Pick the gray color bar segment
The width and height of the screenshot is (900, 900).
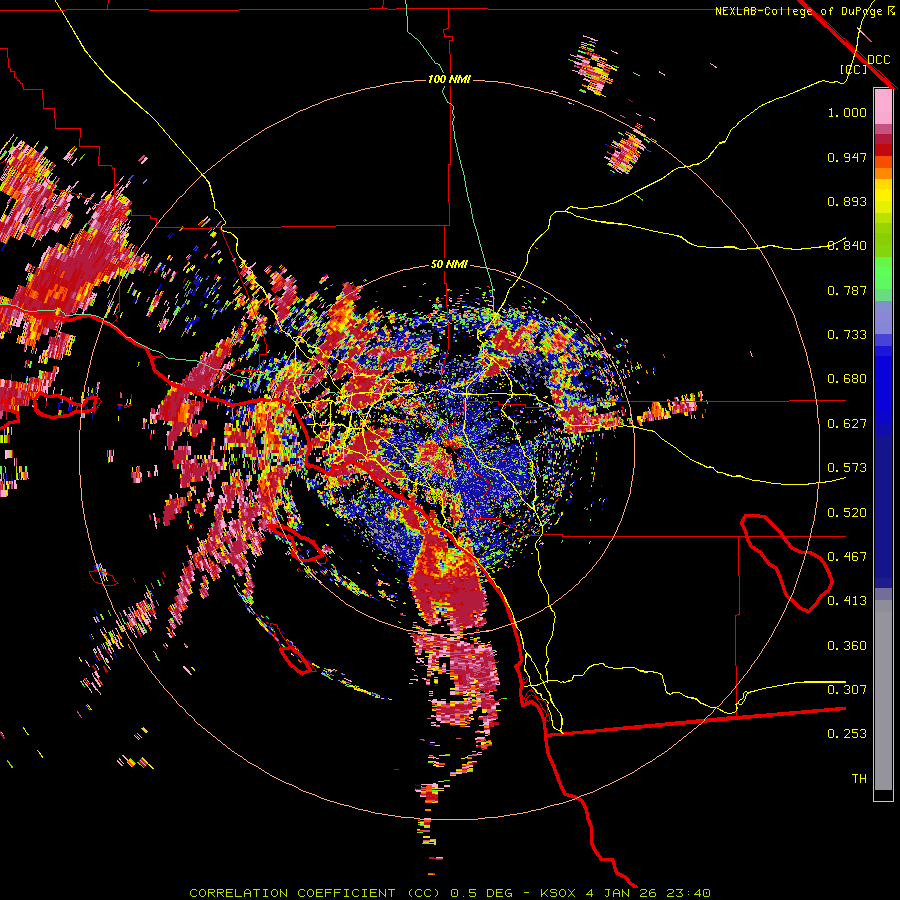883,695
